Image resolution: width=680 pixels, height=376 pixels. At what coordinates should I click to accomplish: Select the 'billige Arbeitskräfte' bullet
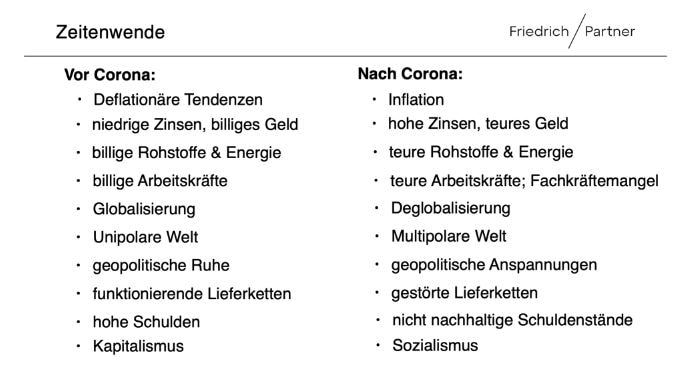(x=160, y=181)
